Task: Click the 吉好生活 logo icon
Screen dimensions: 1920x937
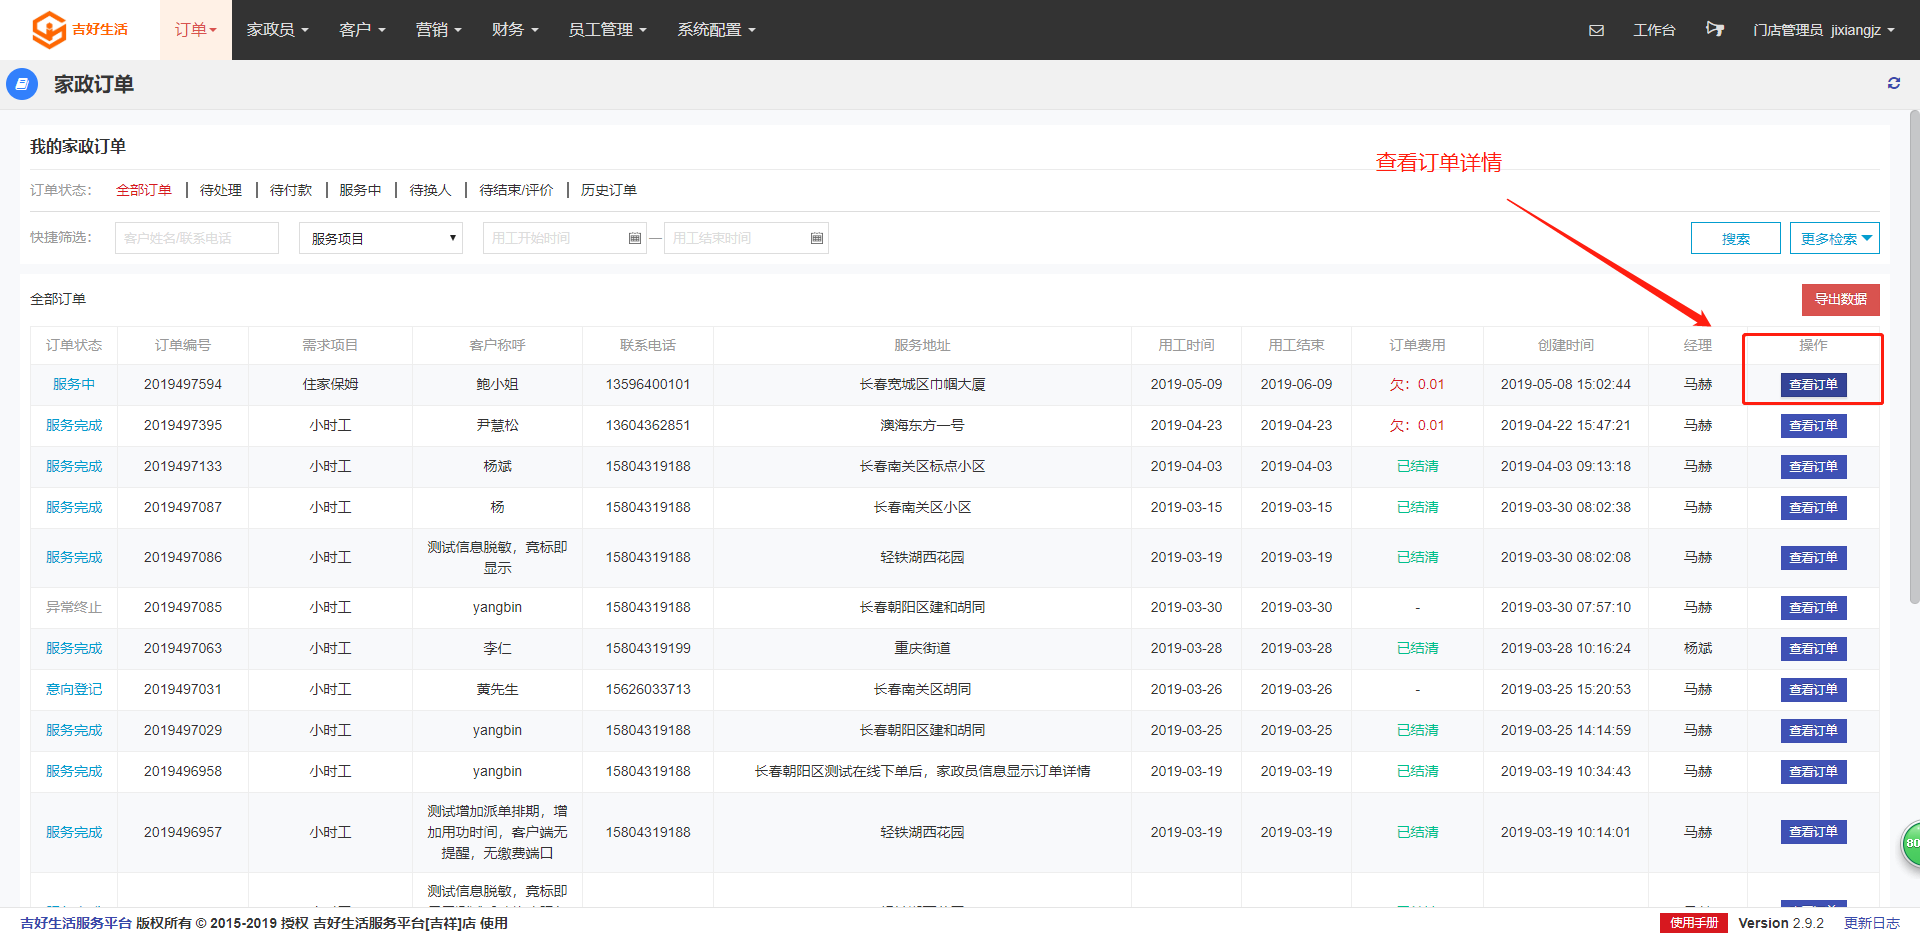Action: point(49,30)
